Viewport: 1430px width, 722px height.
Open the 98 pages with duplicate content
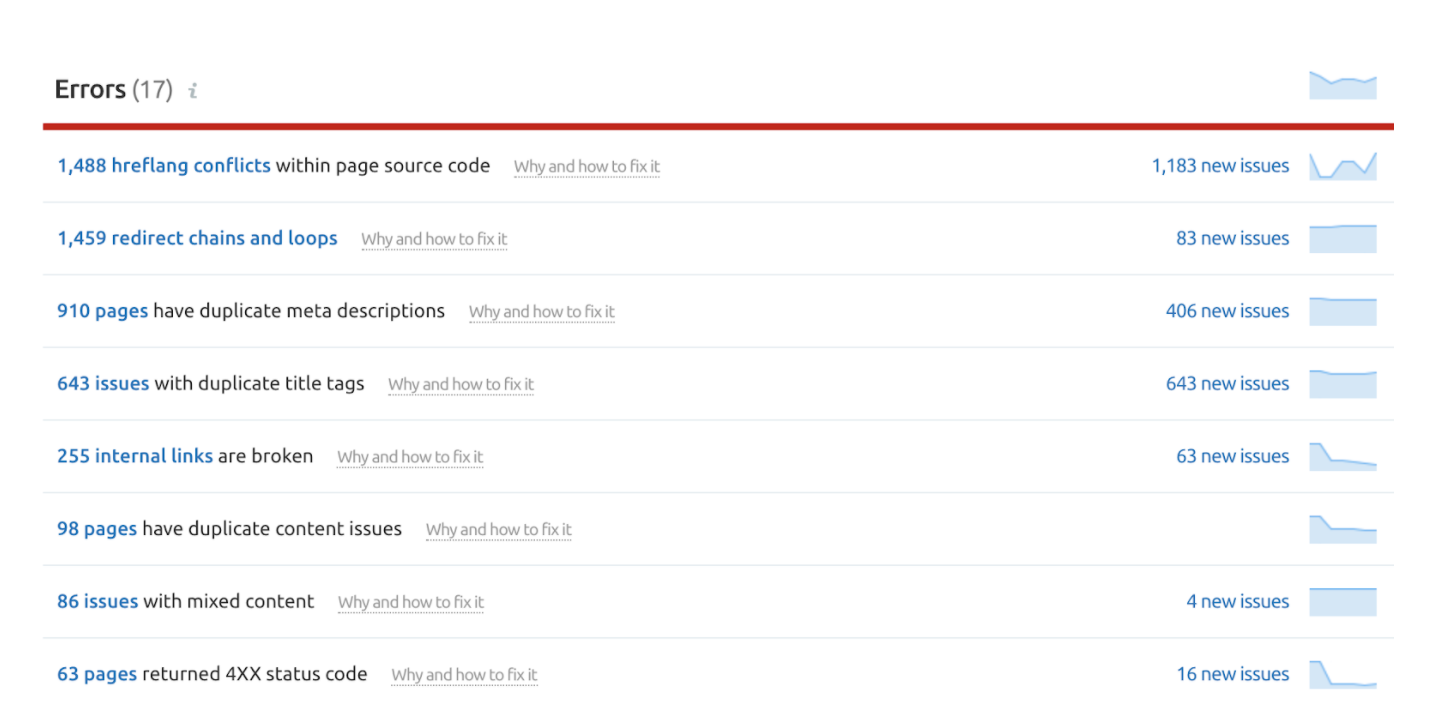point(96,528)
